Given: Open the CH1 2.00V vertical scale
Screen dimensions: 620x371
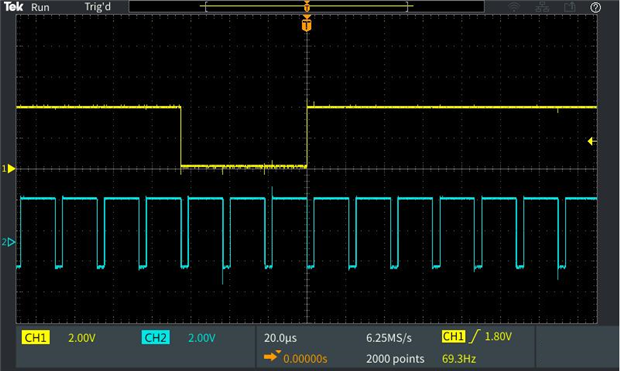Looking at the screenshot, I should pos(82,338).
